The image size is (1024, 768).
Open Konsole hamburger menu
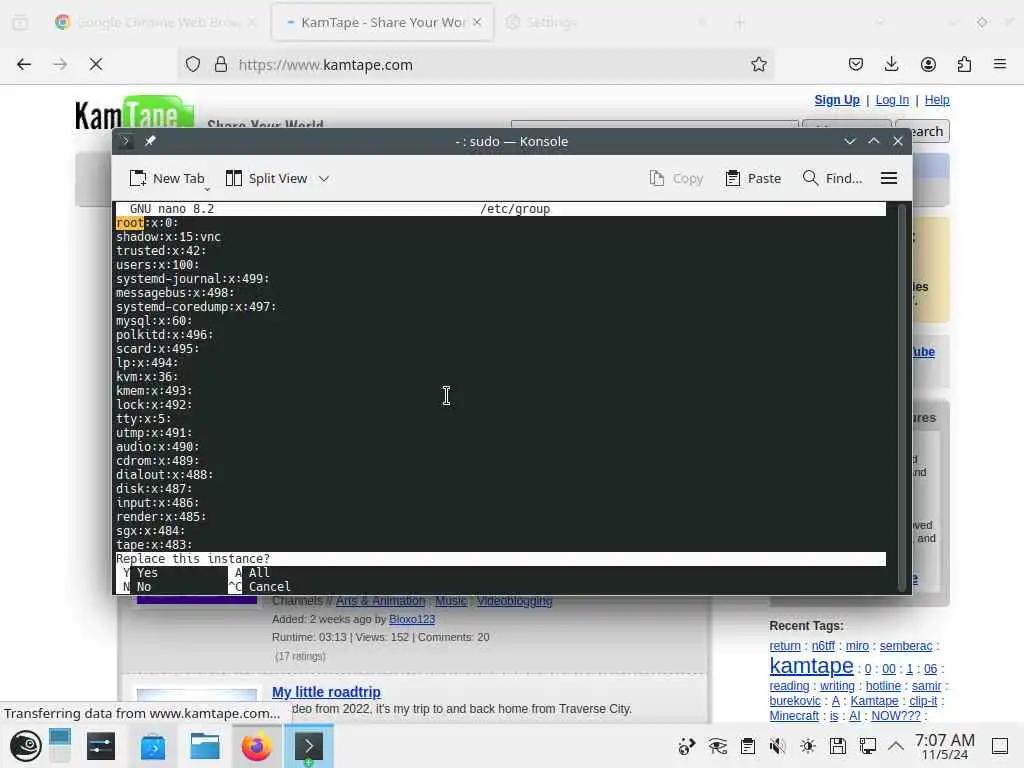pos(889,178)
